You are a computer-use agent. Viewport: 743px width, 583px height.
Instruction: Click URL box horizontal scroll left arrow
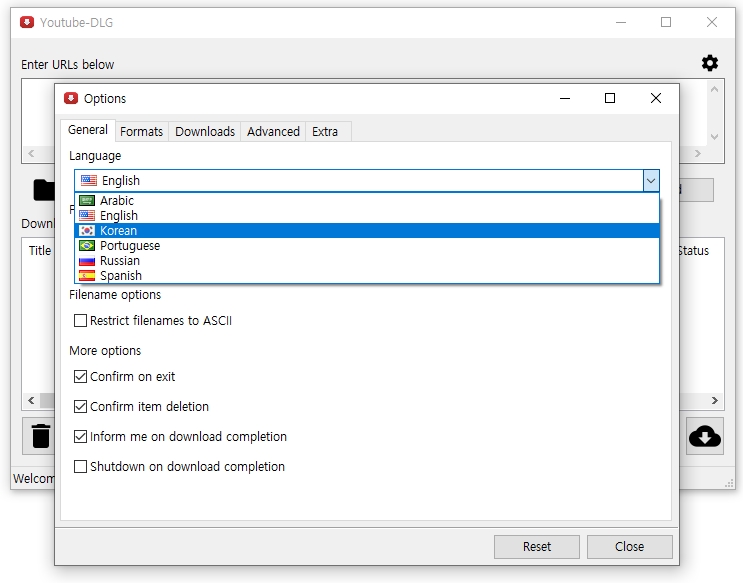[31, 154]
